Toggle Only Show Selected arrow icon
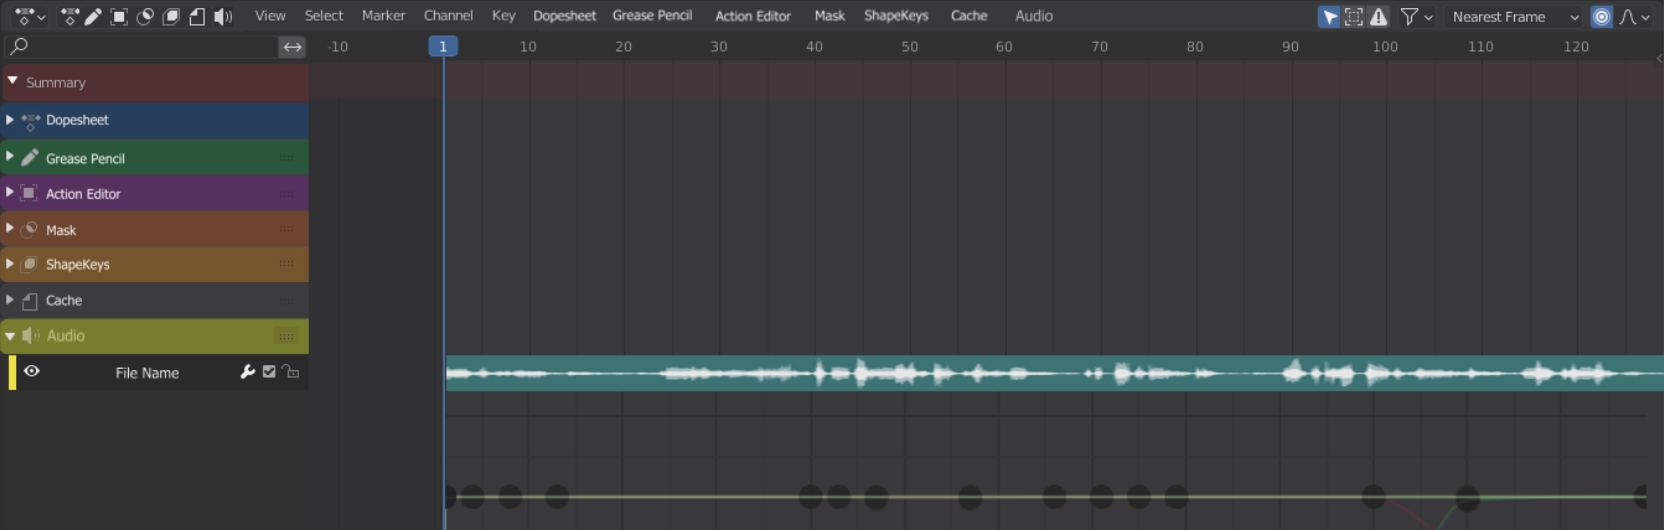 click(x=1329, y=17)
